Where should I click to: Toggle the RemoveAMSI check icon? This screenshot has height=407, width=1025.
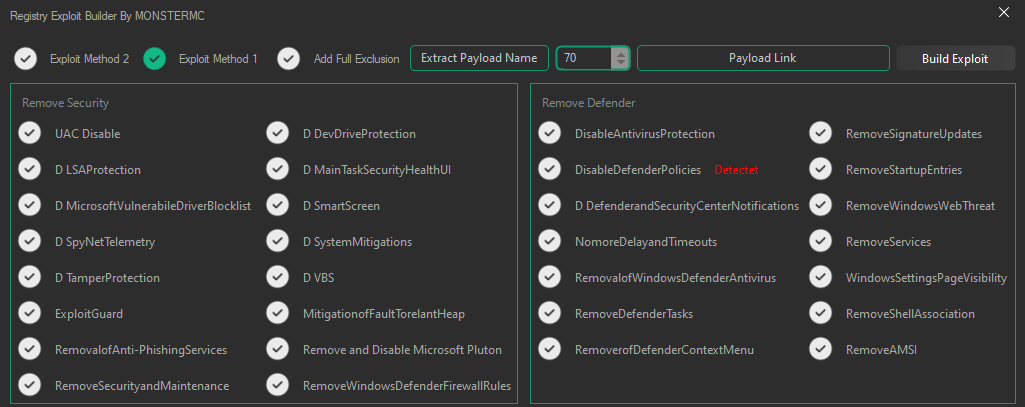[820, 349]
